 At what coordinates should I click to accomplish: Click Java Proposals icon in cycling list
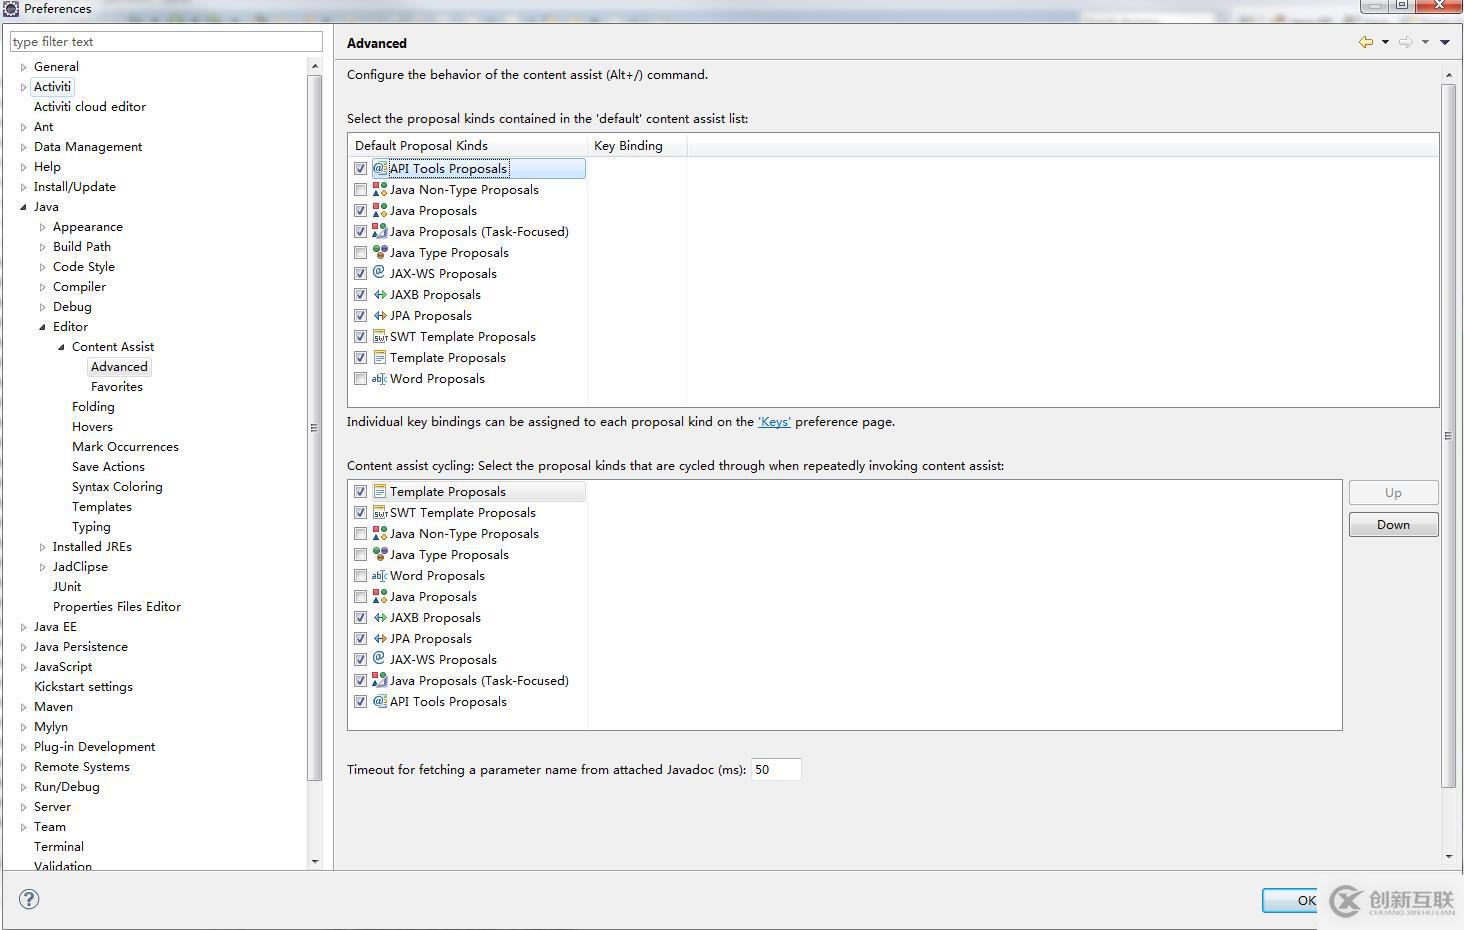click(380, 596)
